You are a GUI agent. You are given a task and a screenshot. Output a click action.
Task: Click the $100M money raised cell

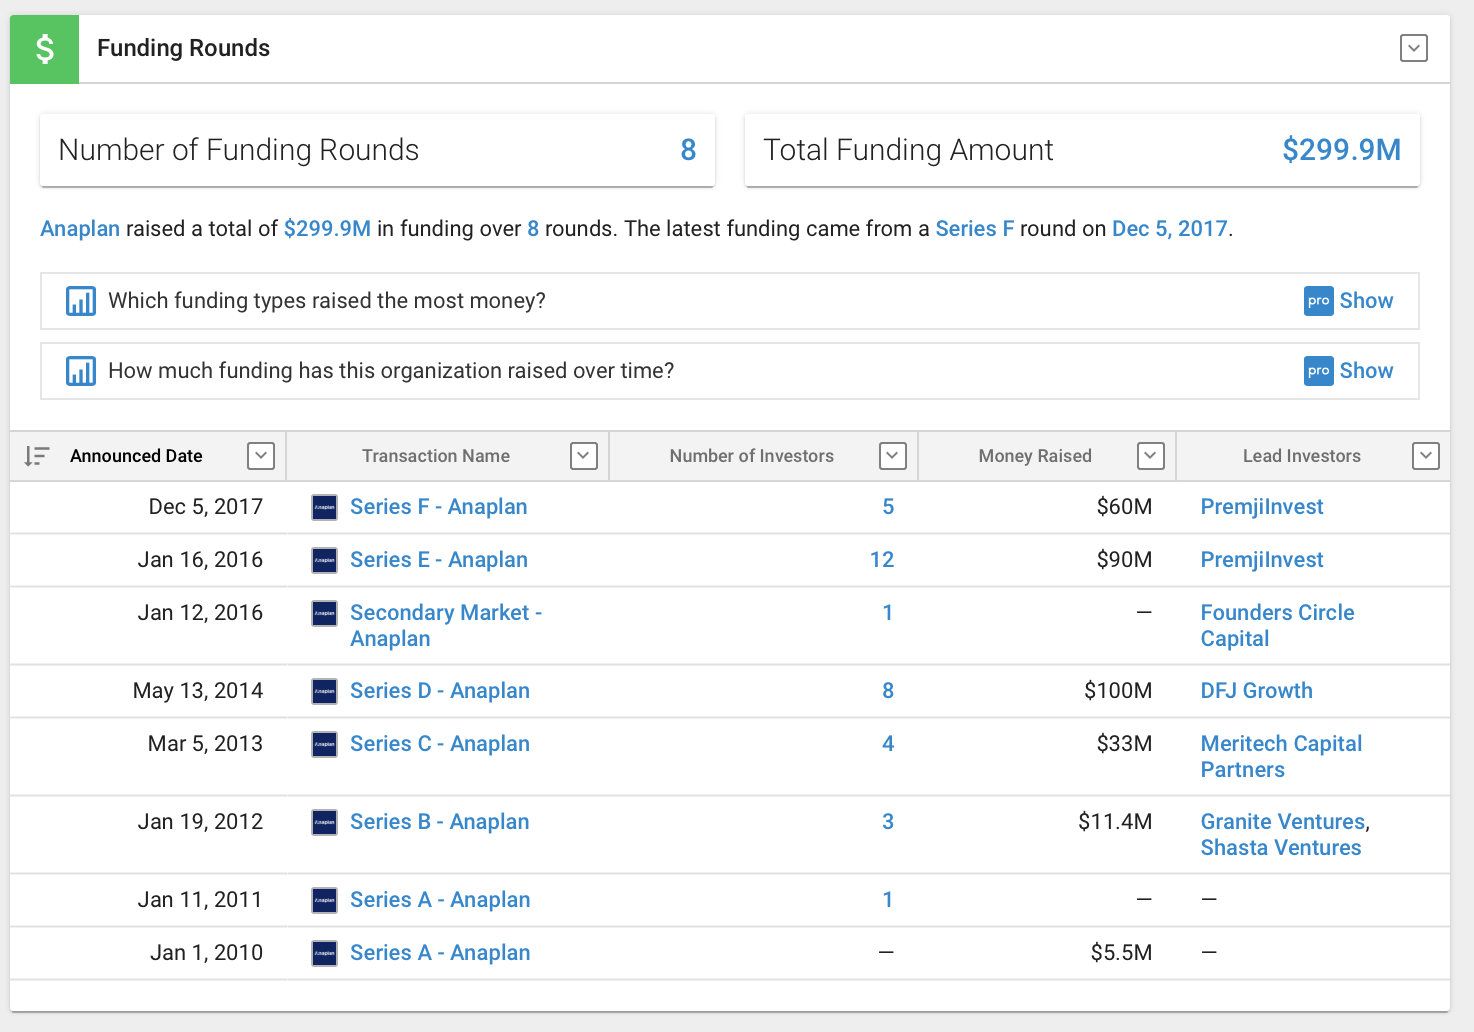tap(1118, 691)
